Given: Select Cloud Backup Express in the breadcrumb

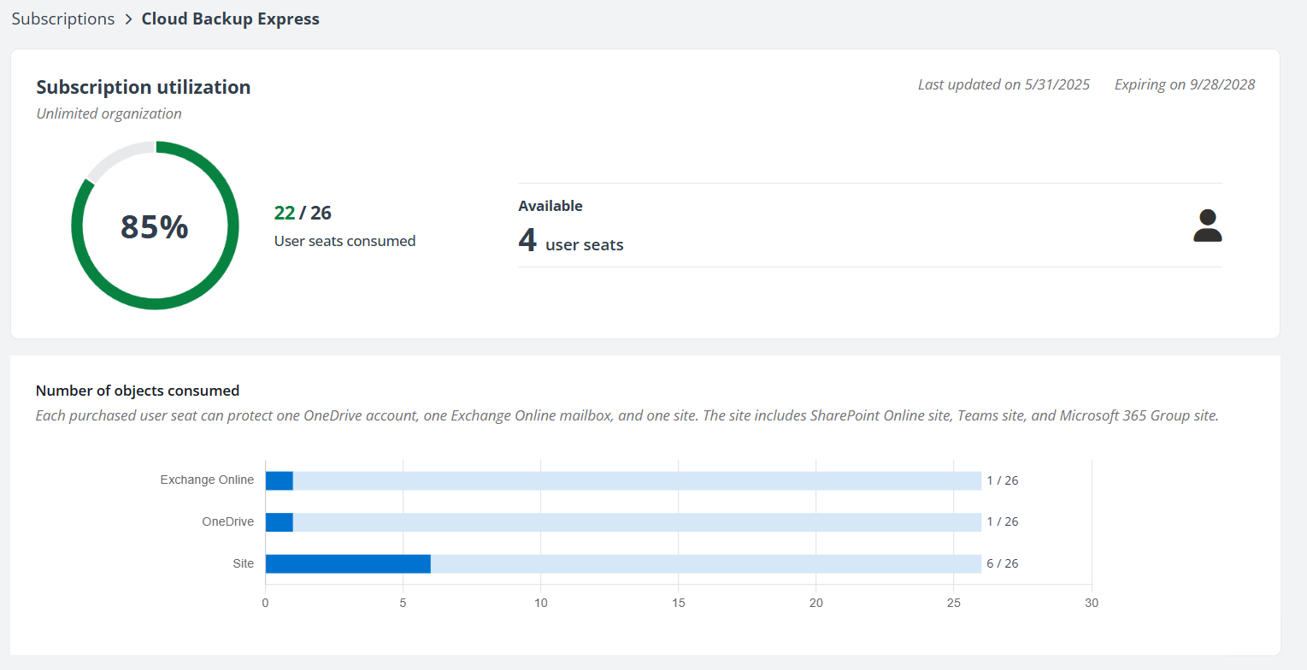Looking at the screenshot, I should 230,18.
